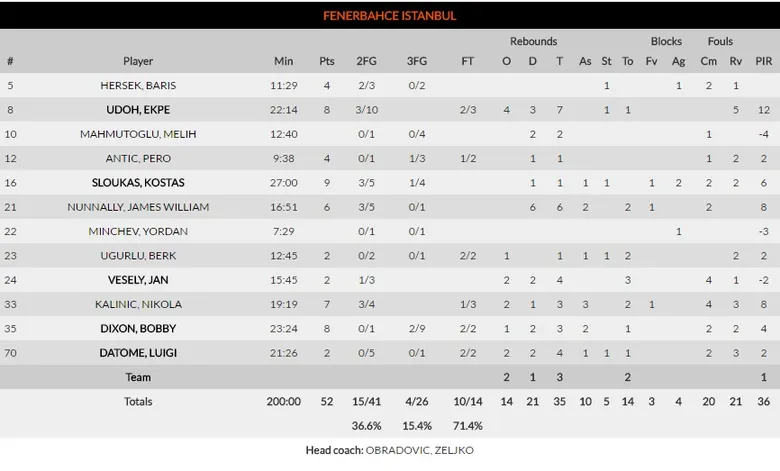Open DIXON, BOBBY player page
The height and width of the screenshot is (471, 780).
pyautogui.click(x=138, y=328)
